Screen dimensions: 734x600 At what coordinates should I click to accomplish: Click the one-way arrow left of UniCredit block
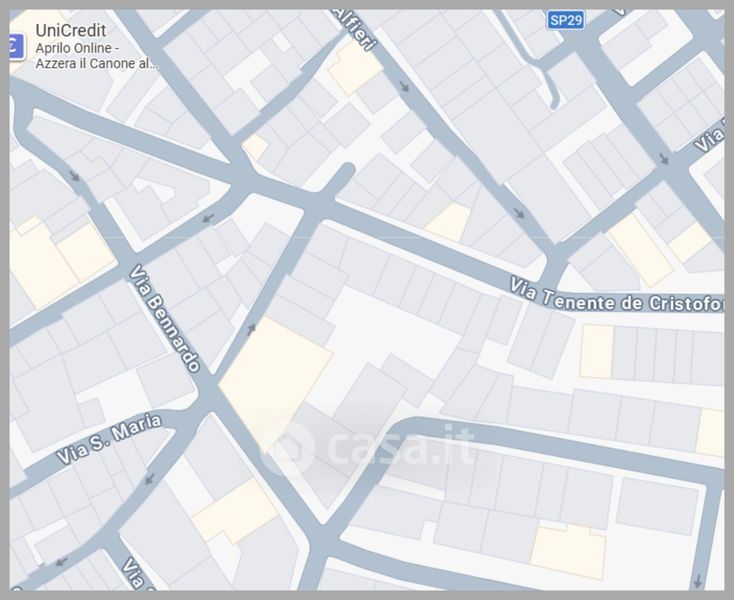click(x=76, y=176)
